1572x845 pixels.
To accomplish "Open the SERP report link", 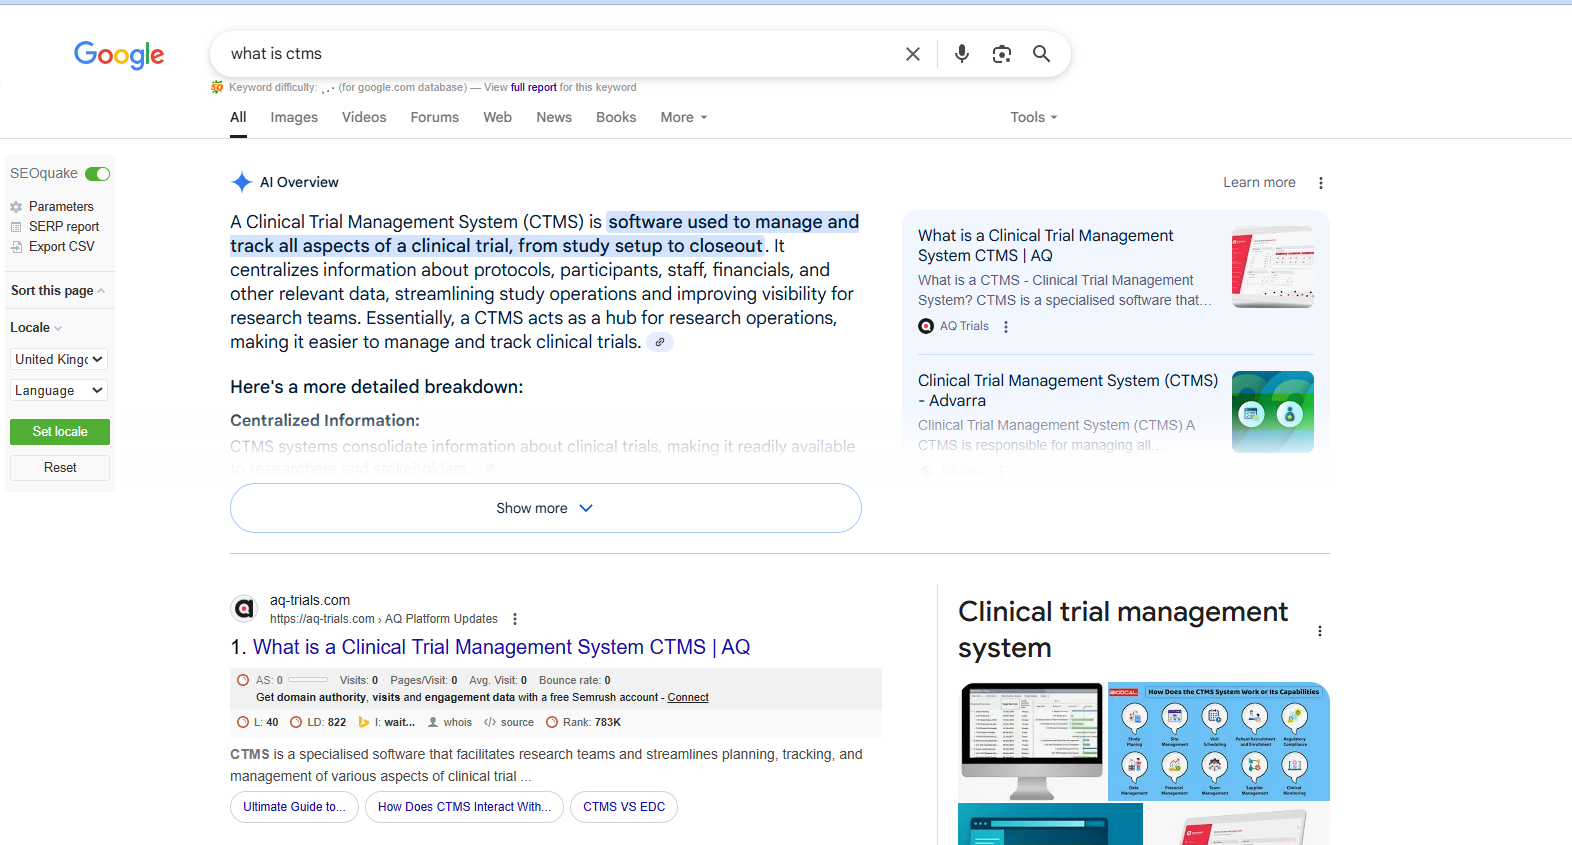I will 64,227.
